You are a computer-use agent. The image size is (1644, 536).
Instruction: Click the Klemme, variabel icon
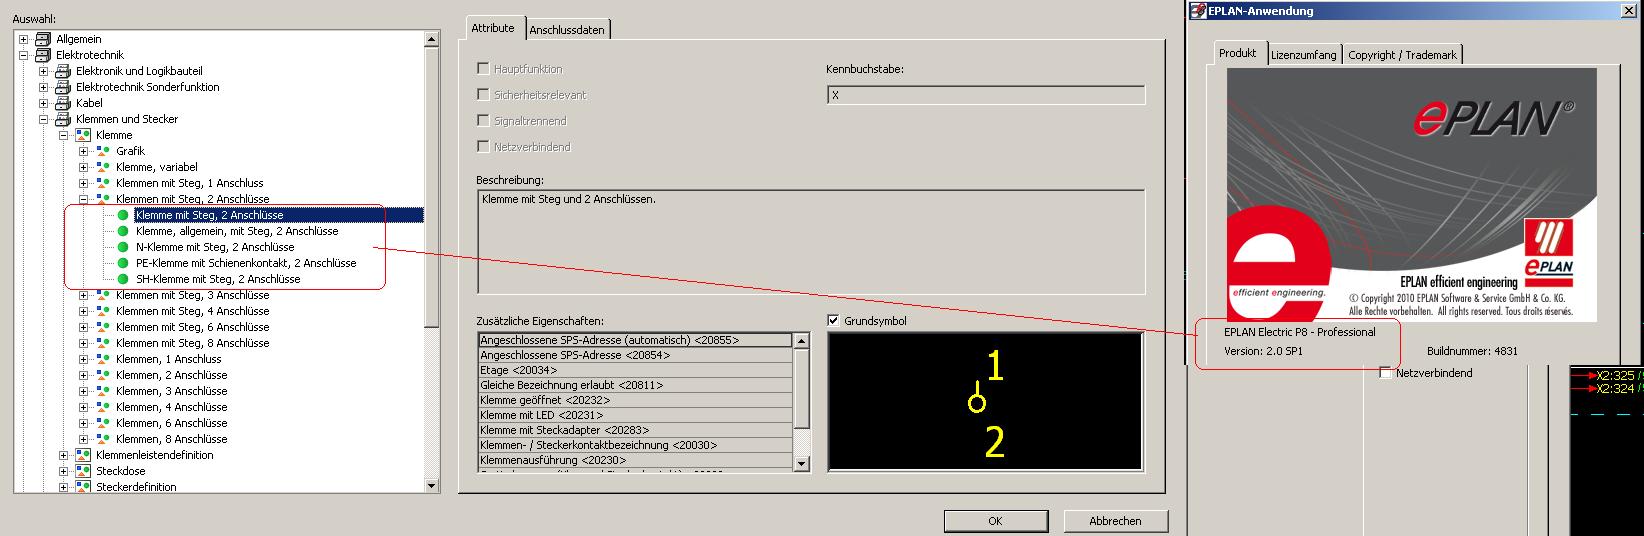[103, 167]
